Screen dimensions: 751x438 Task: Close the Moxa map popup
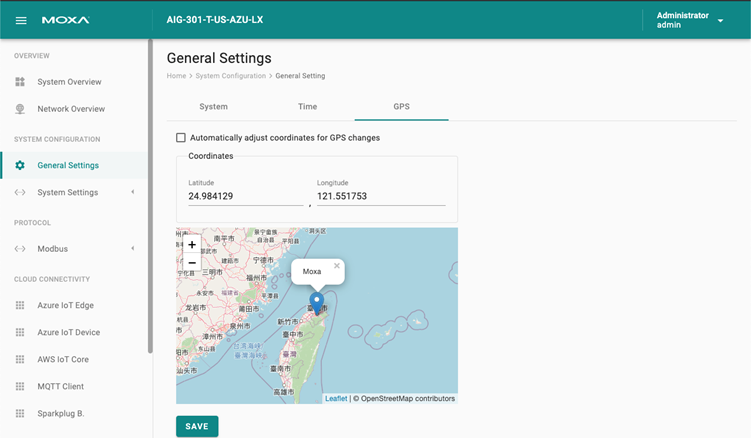pos(337,265)
